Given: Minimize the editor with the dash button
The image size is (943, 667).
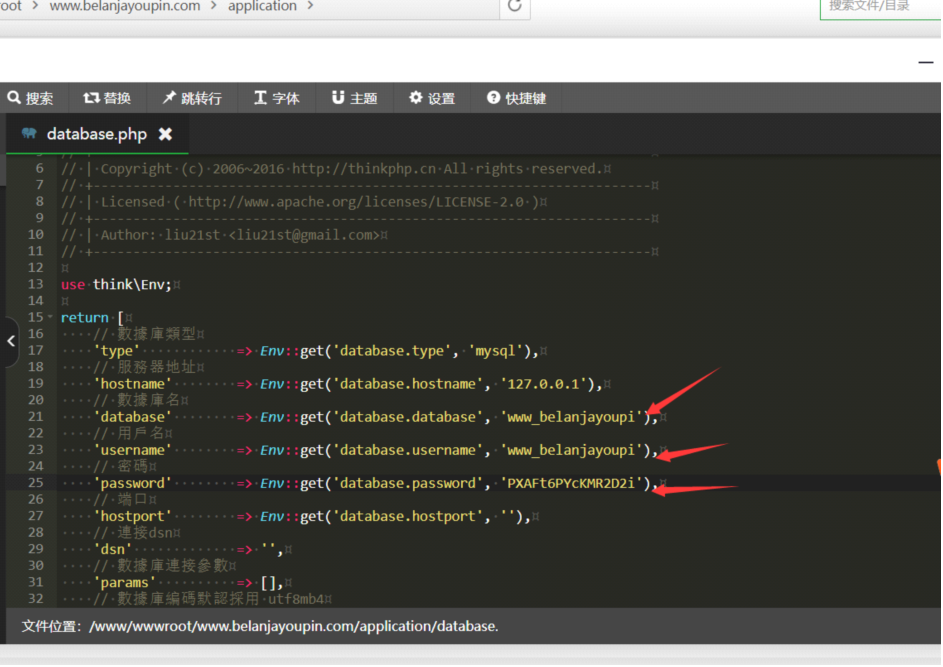Looking at the screenshot, I should click(x=926, y=62).
